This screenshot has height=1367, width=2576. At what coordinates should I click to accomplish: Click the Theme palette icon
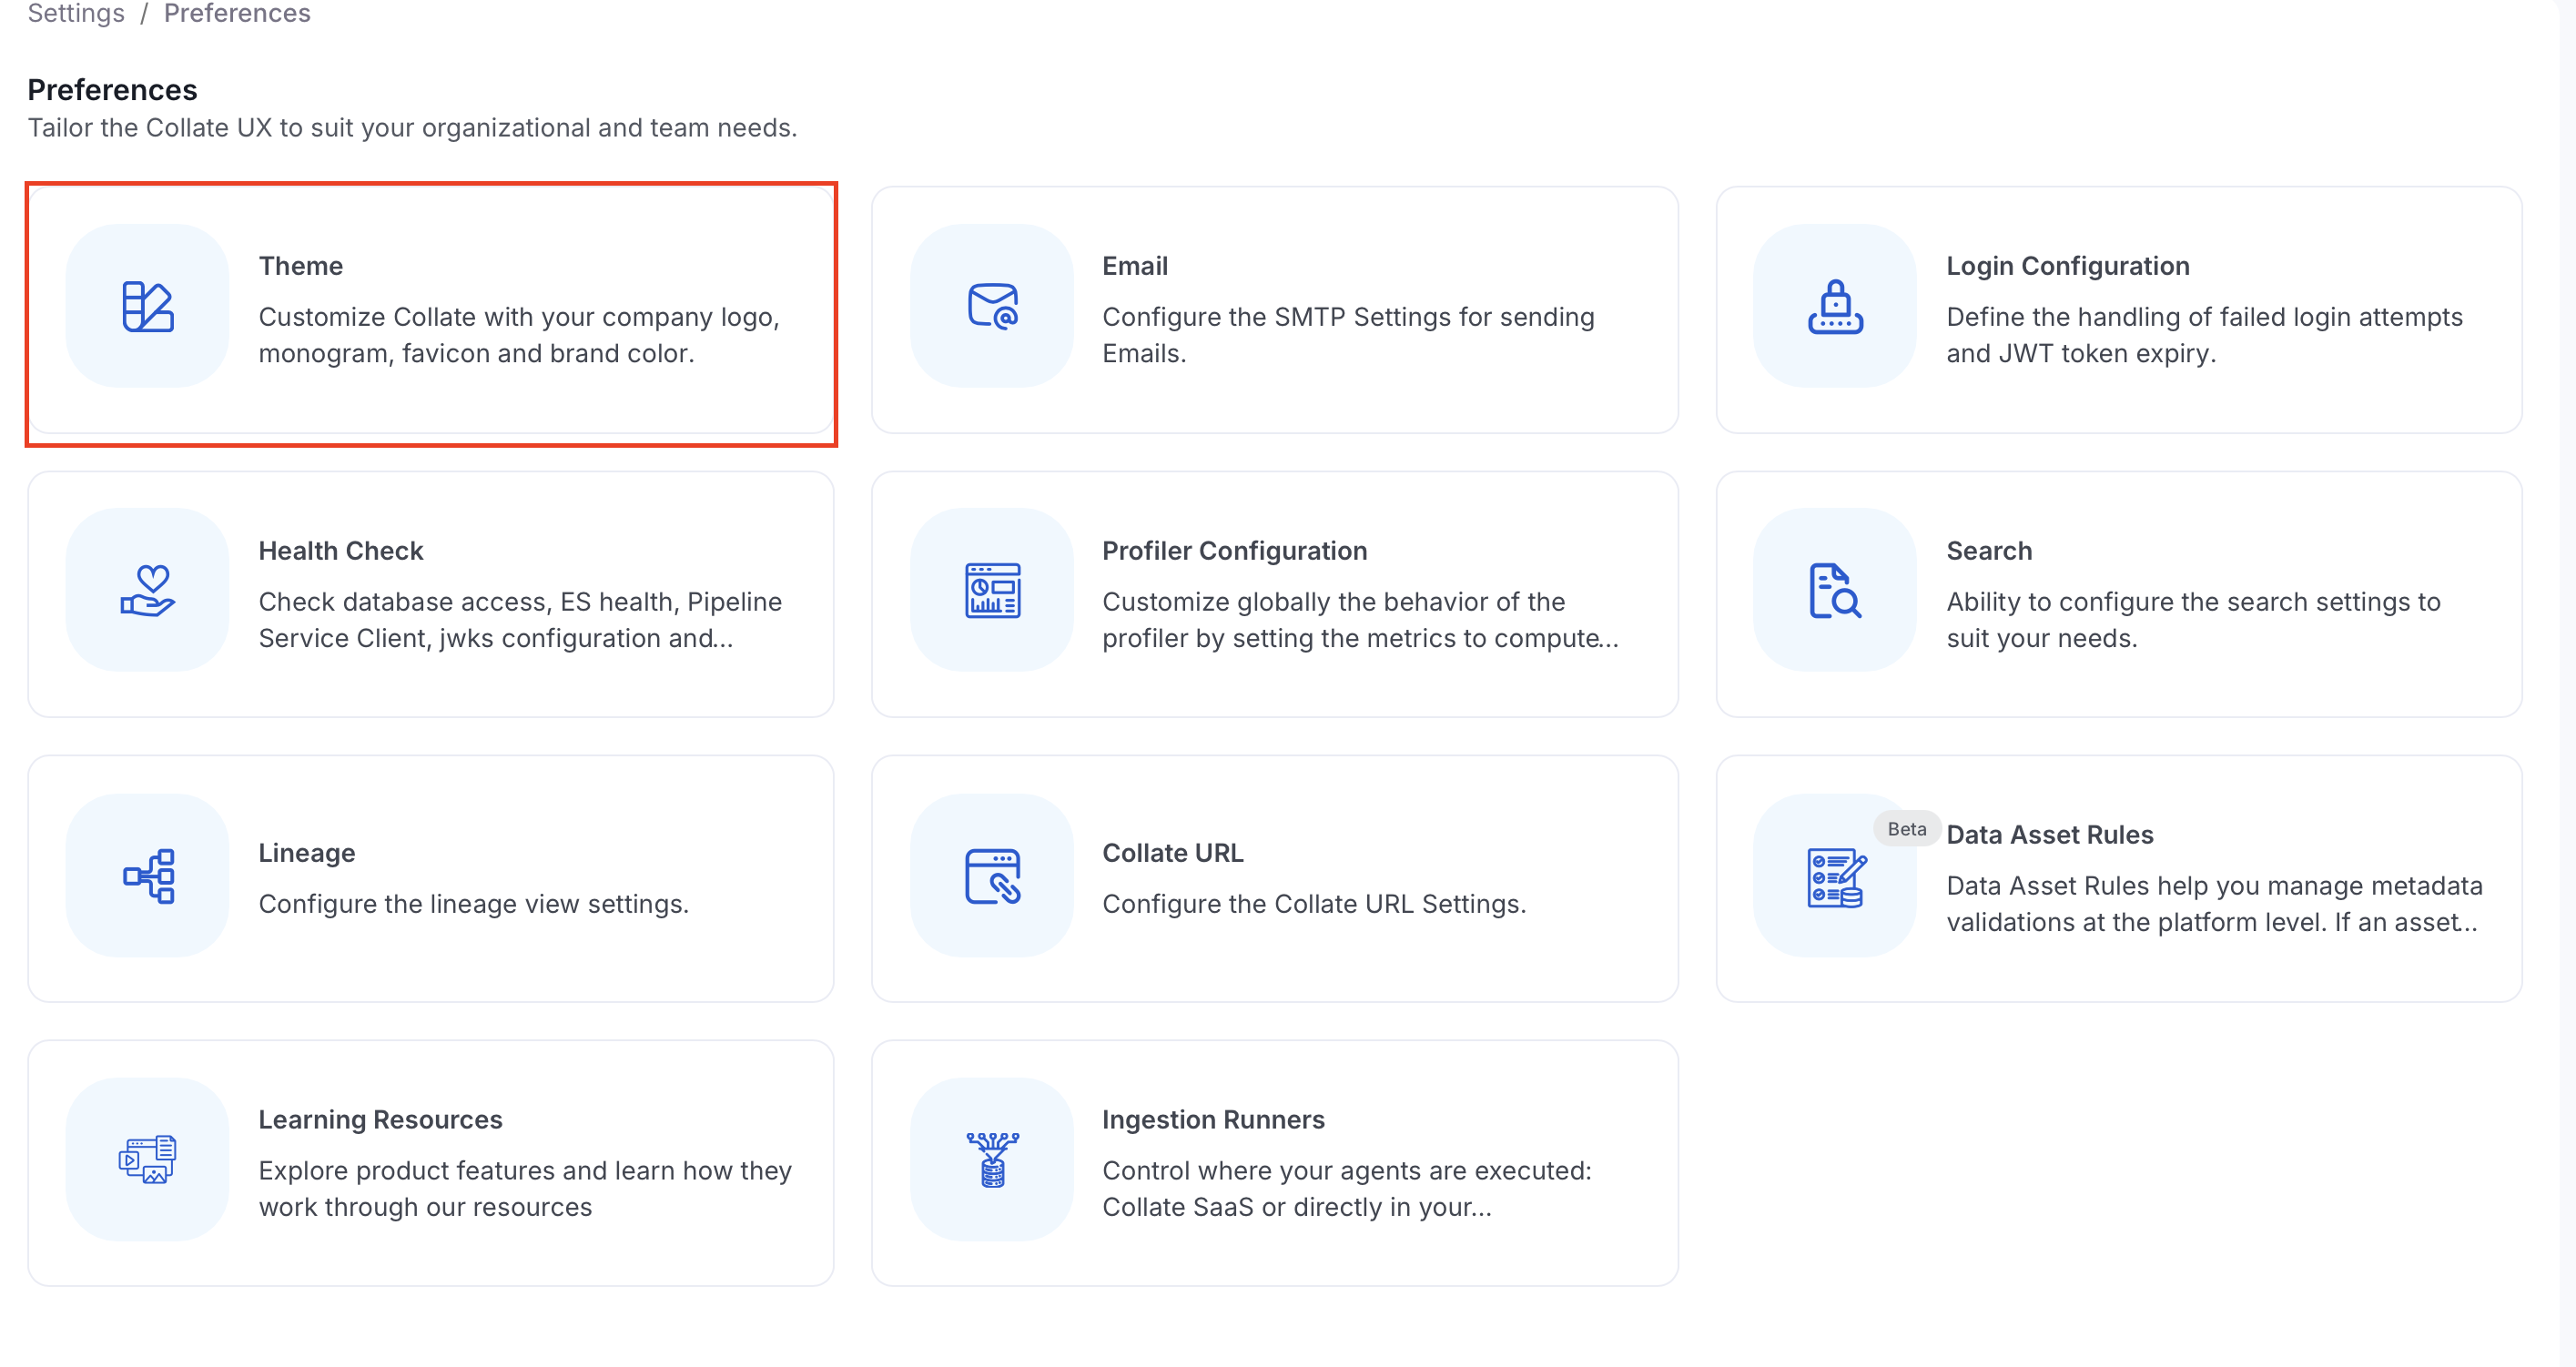click(x=148, y=306)
